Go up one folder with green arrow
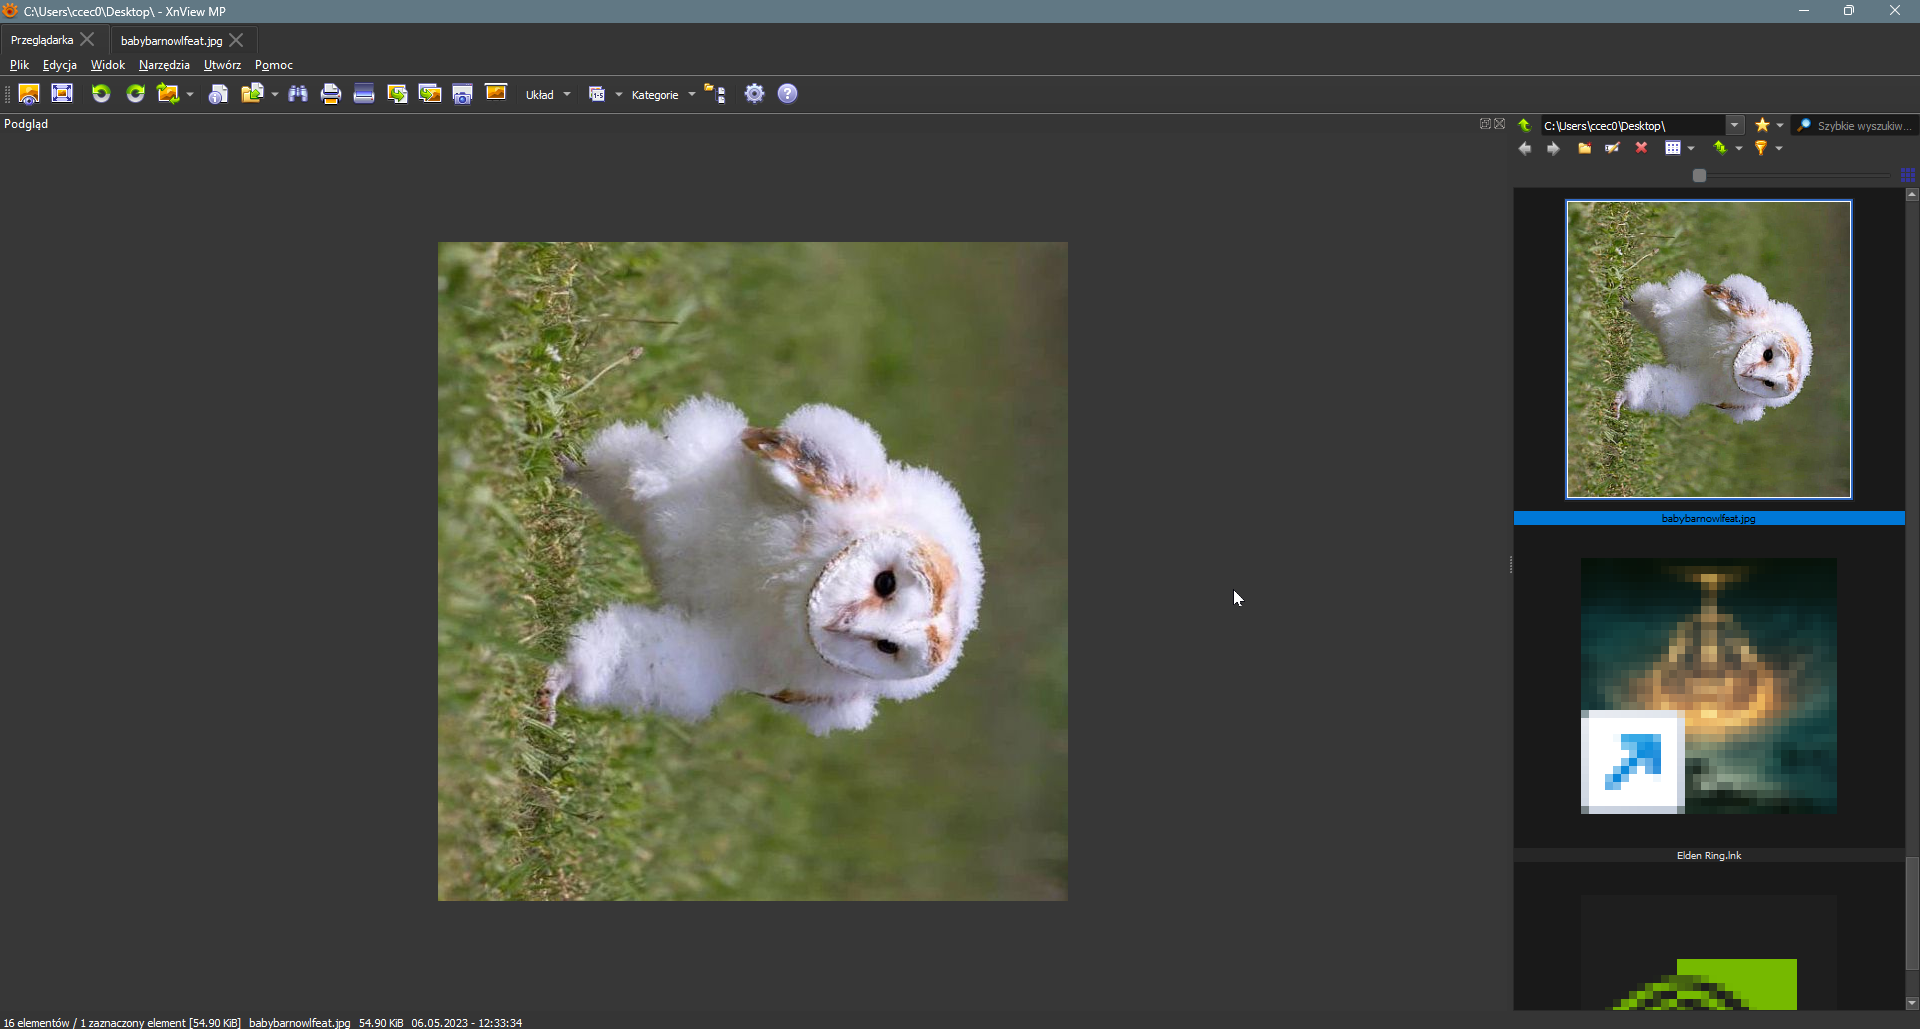This screenshot has width=1920, height=1029. tap(1524, 126)
